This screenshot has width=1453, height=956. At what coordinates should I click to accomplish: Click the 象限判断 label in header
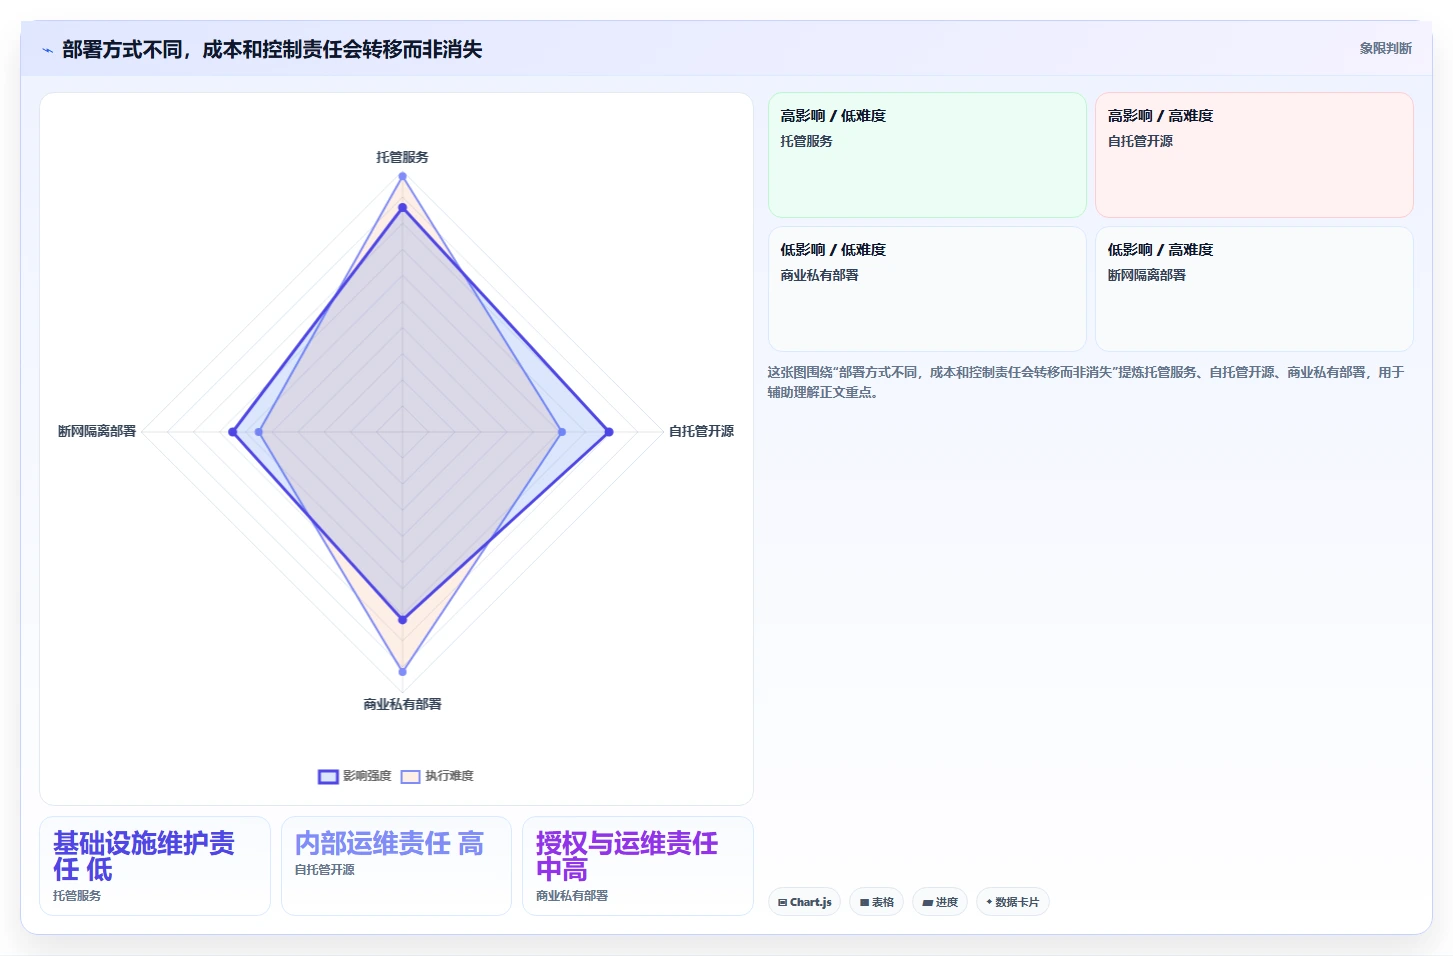tap(1385, 48)
